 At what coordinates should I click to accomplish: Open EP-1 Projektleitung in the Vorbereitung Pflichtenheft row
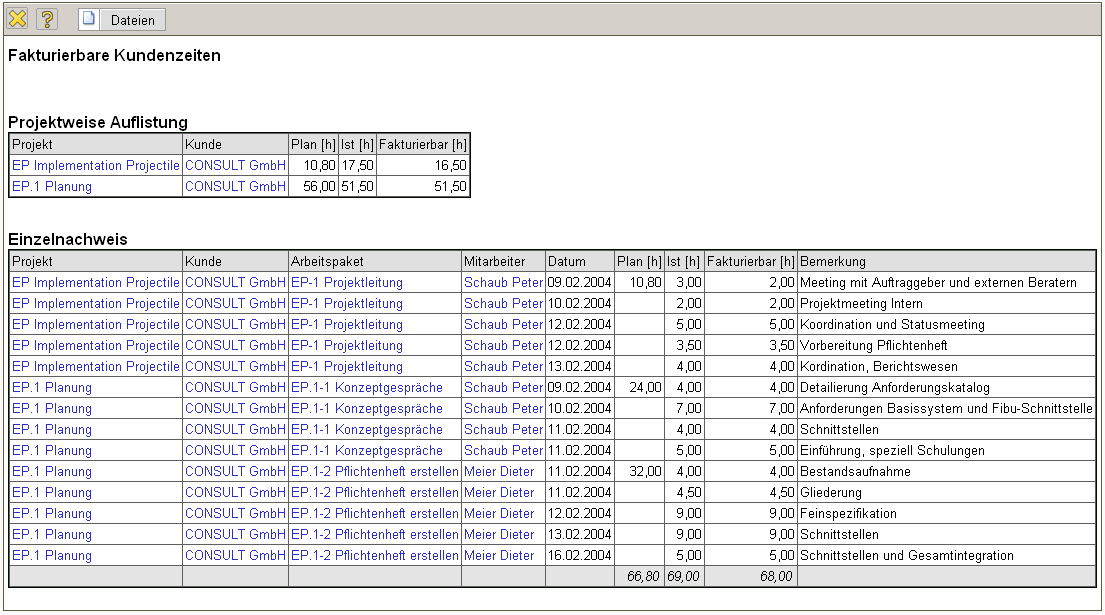[x=346, y=346]
